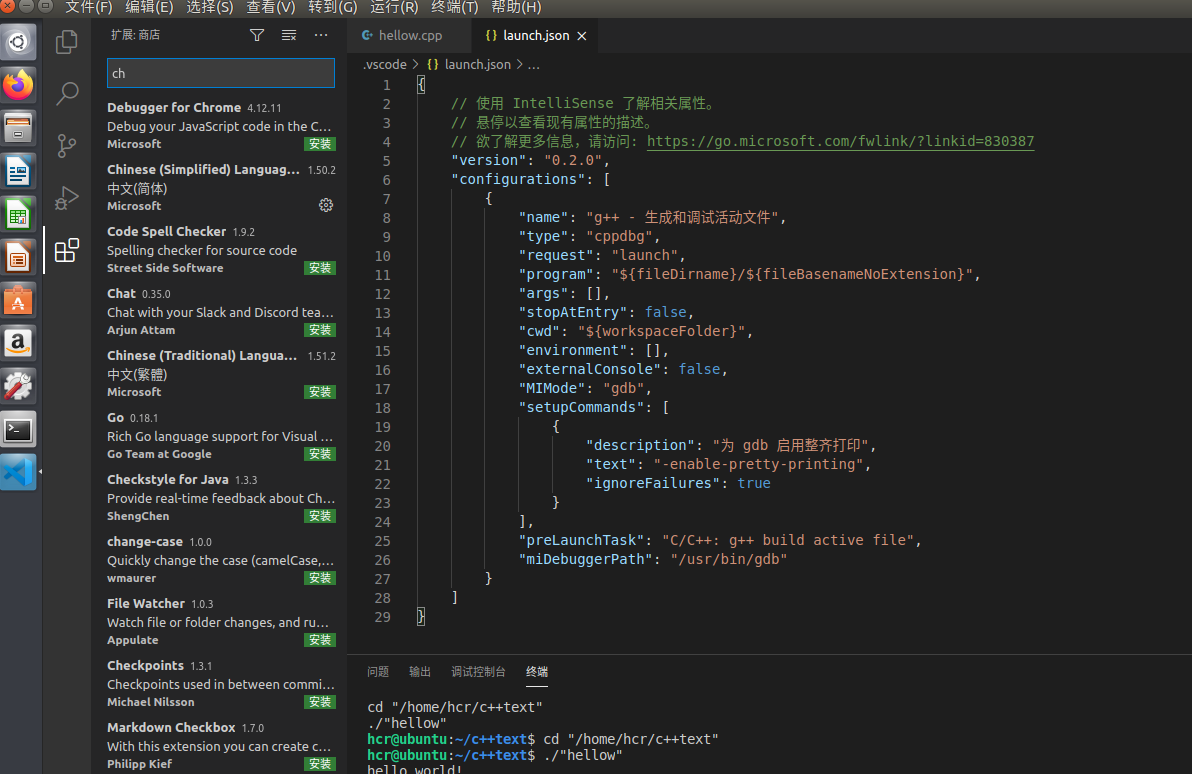
Task: Open the Ubuntu dash home button
Action: click(18, 42)
